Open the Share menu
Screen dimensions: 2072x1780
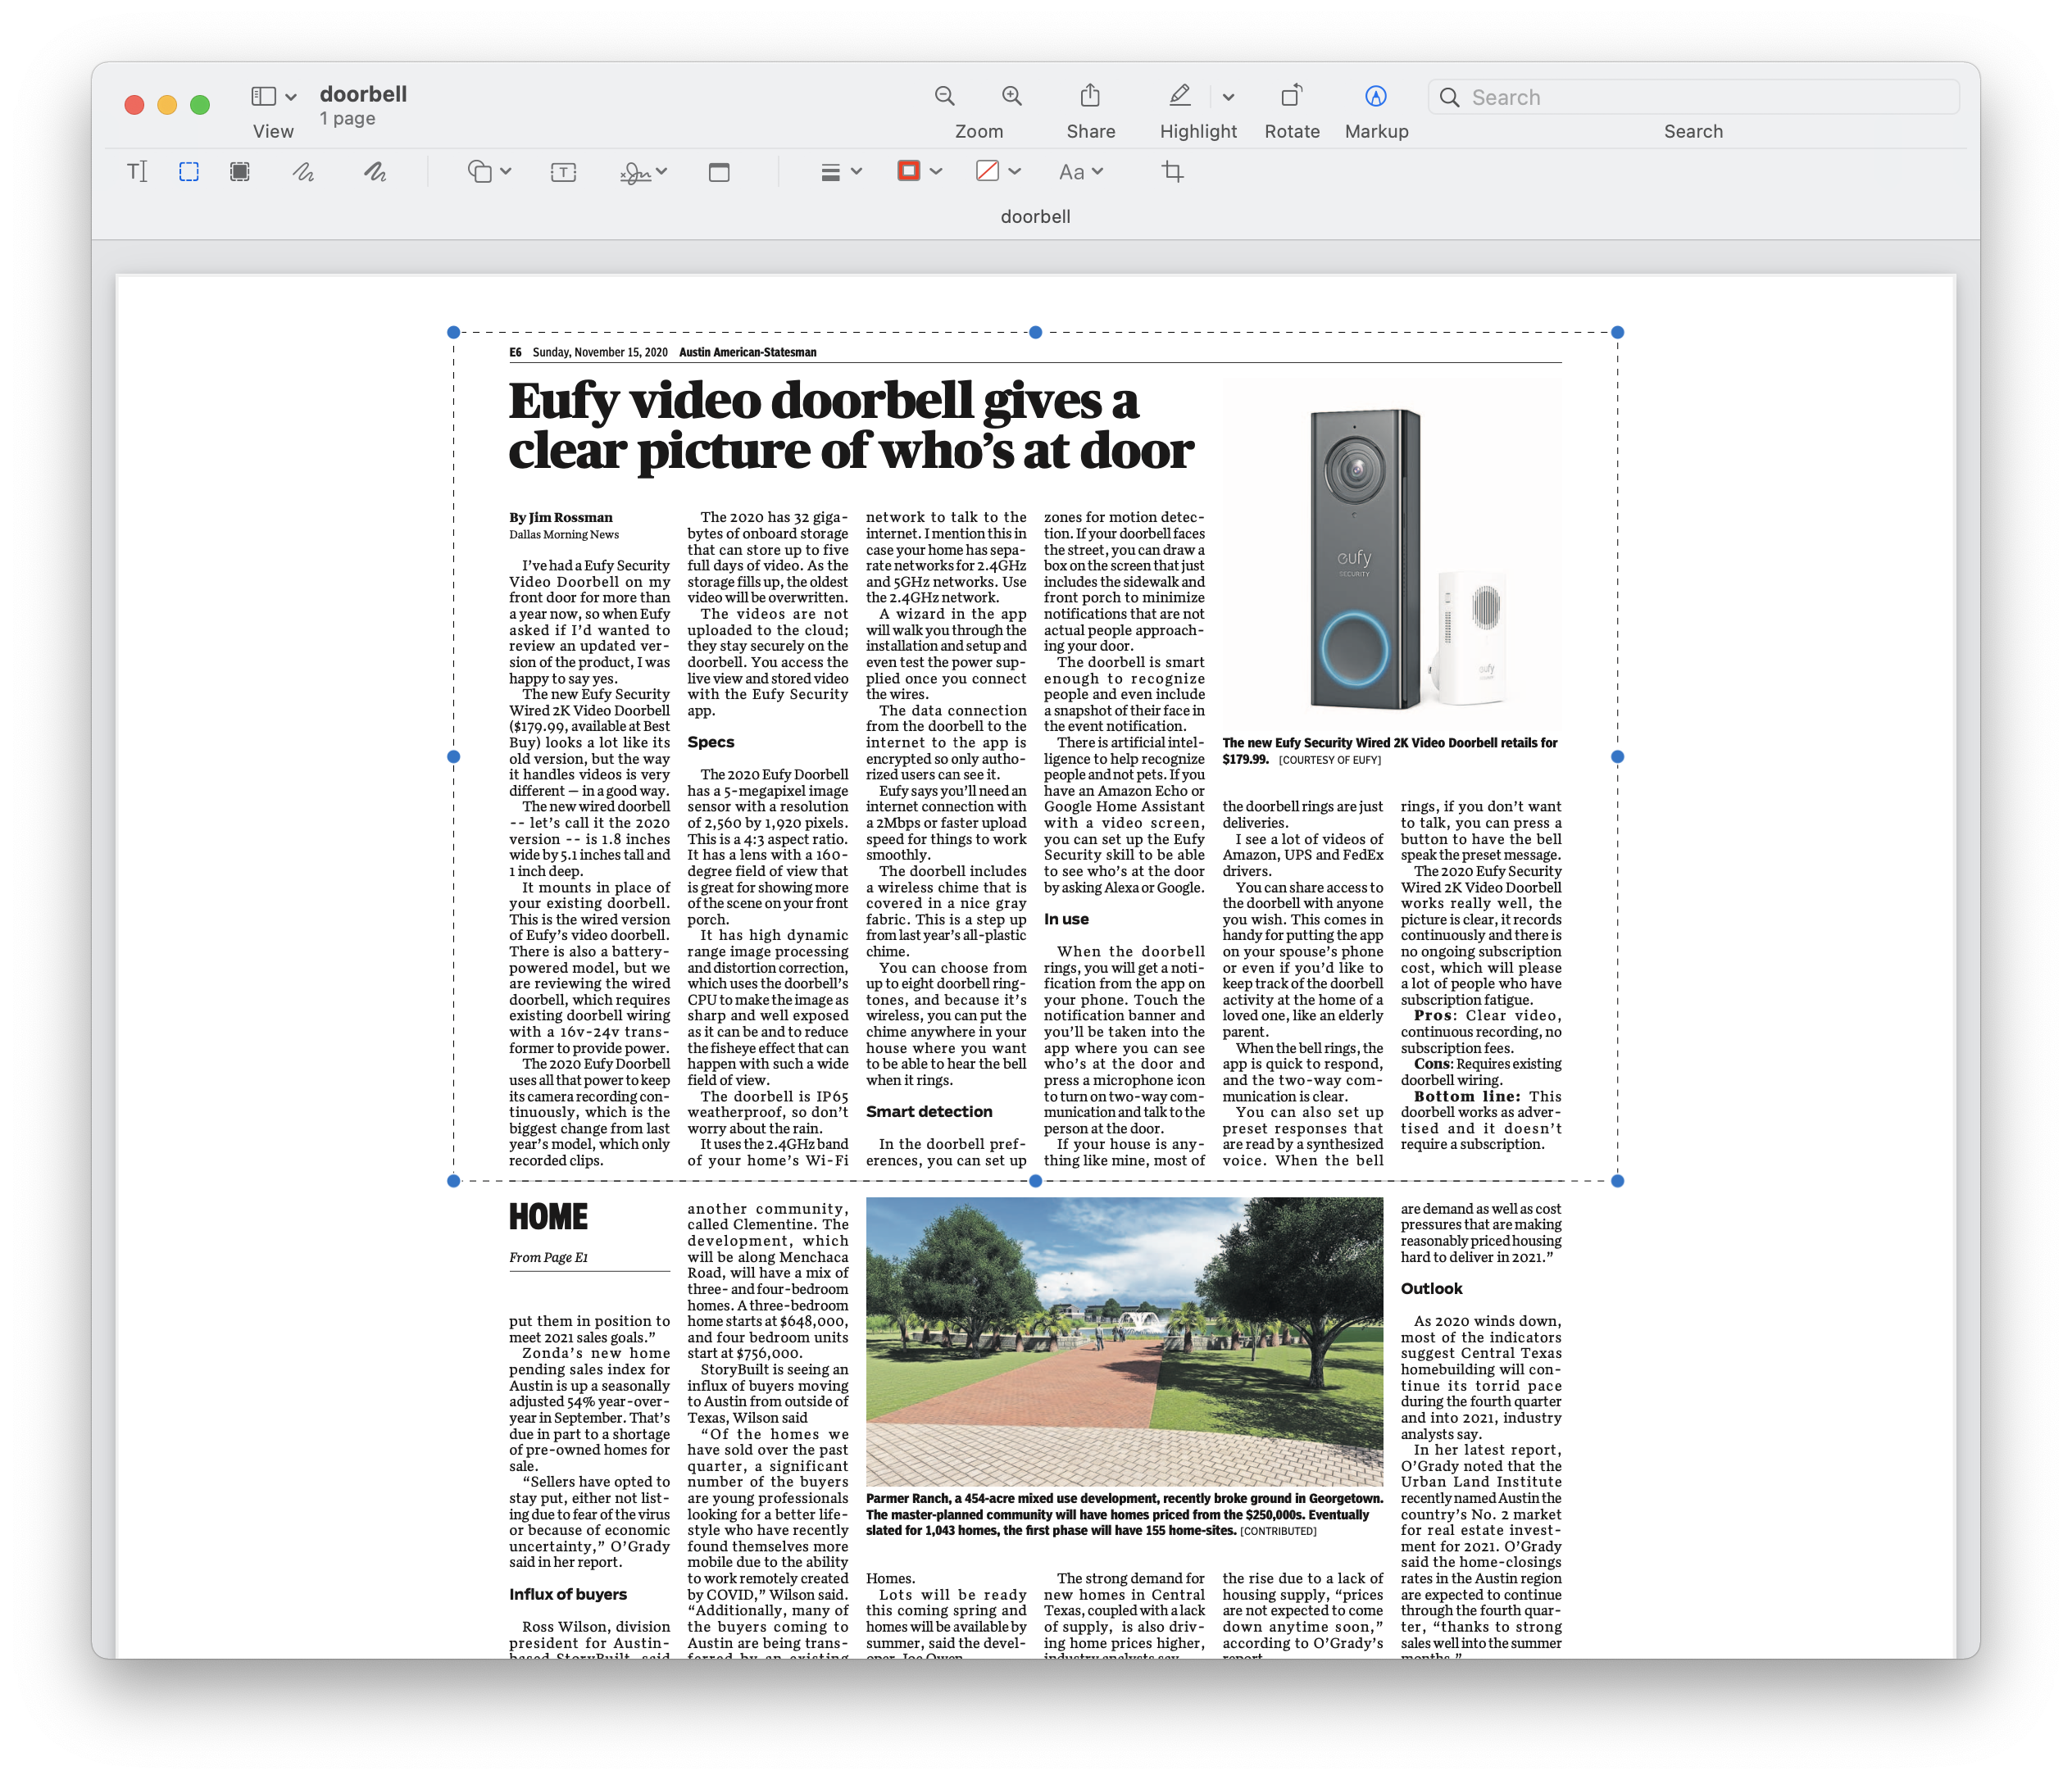click(x=1090, y=96)
